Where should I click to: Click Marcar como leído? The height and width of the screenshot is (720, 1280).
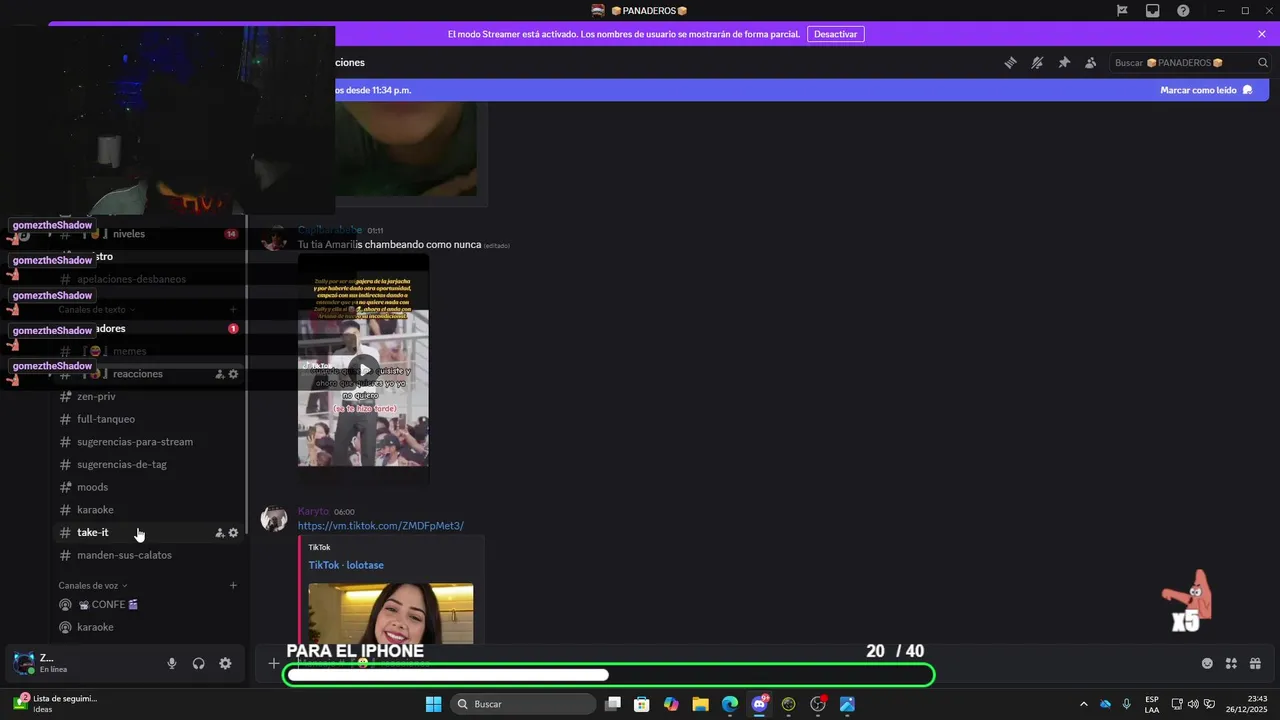[1206, 90]
